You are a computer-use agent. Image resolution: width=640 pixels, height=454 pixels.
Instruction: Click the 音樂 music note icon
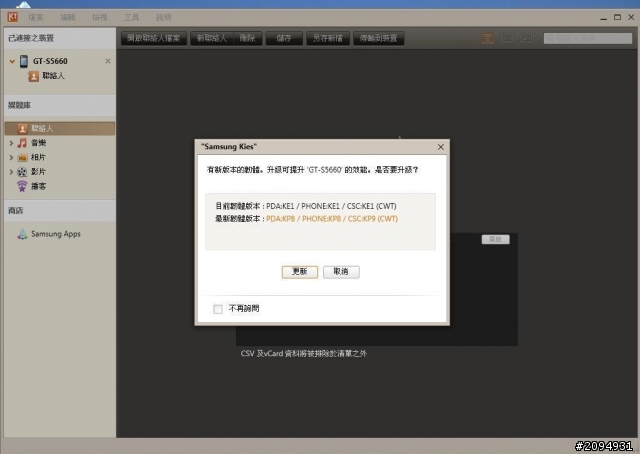tap(22, 143)
